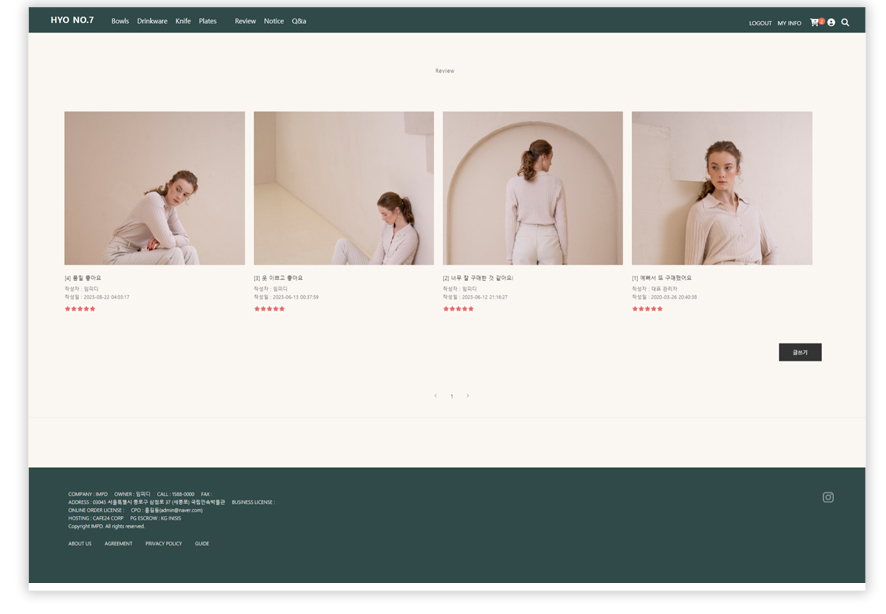
Task: Click the star rating under review [2]
Action: click(x=458, y=309)
